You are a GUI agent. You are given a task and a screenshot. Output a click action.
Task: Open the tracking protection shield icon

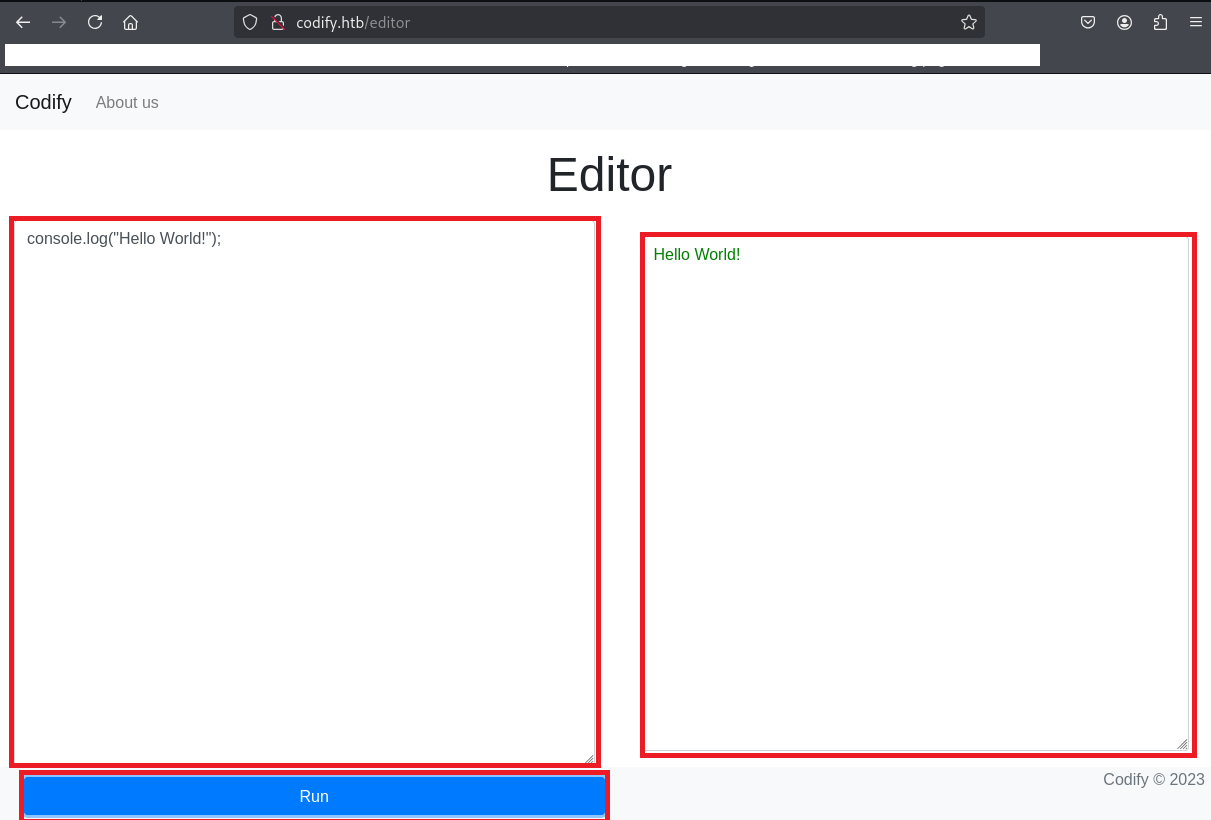click(x=250, y=22)
